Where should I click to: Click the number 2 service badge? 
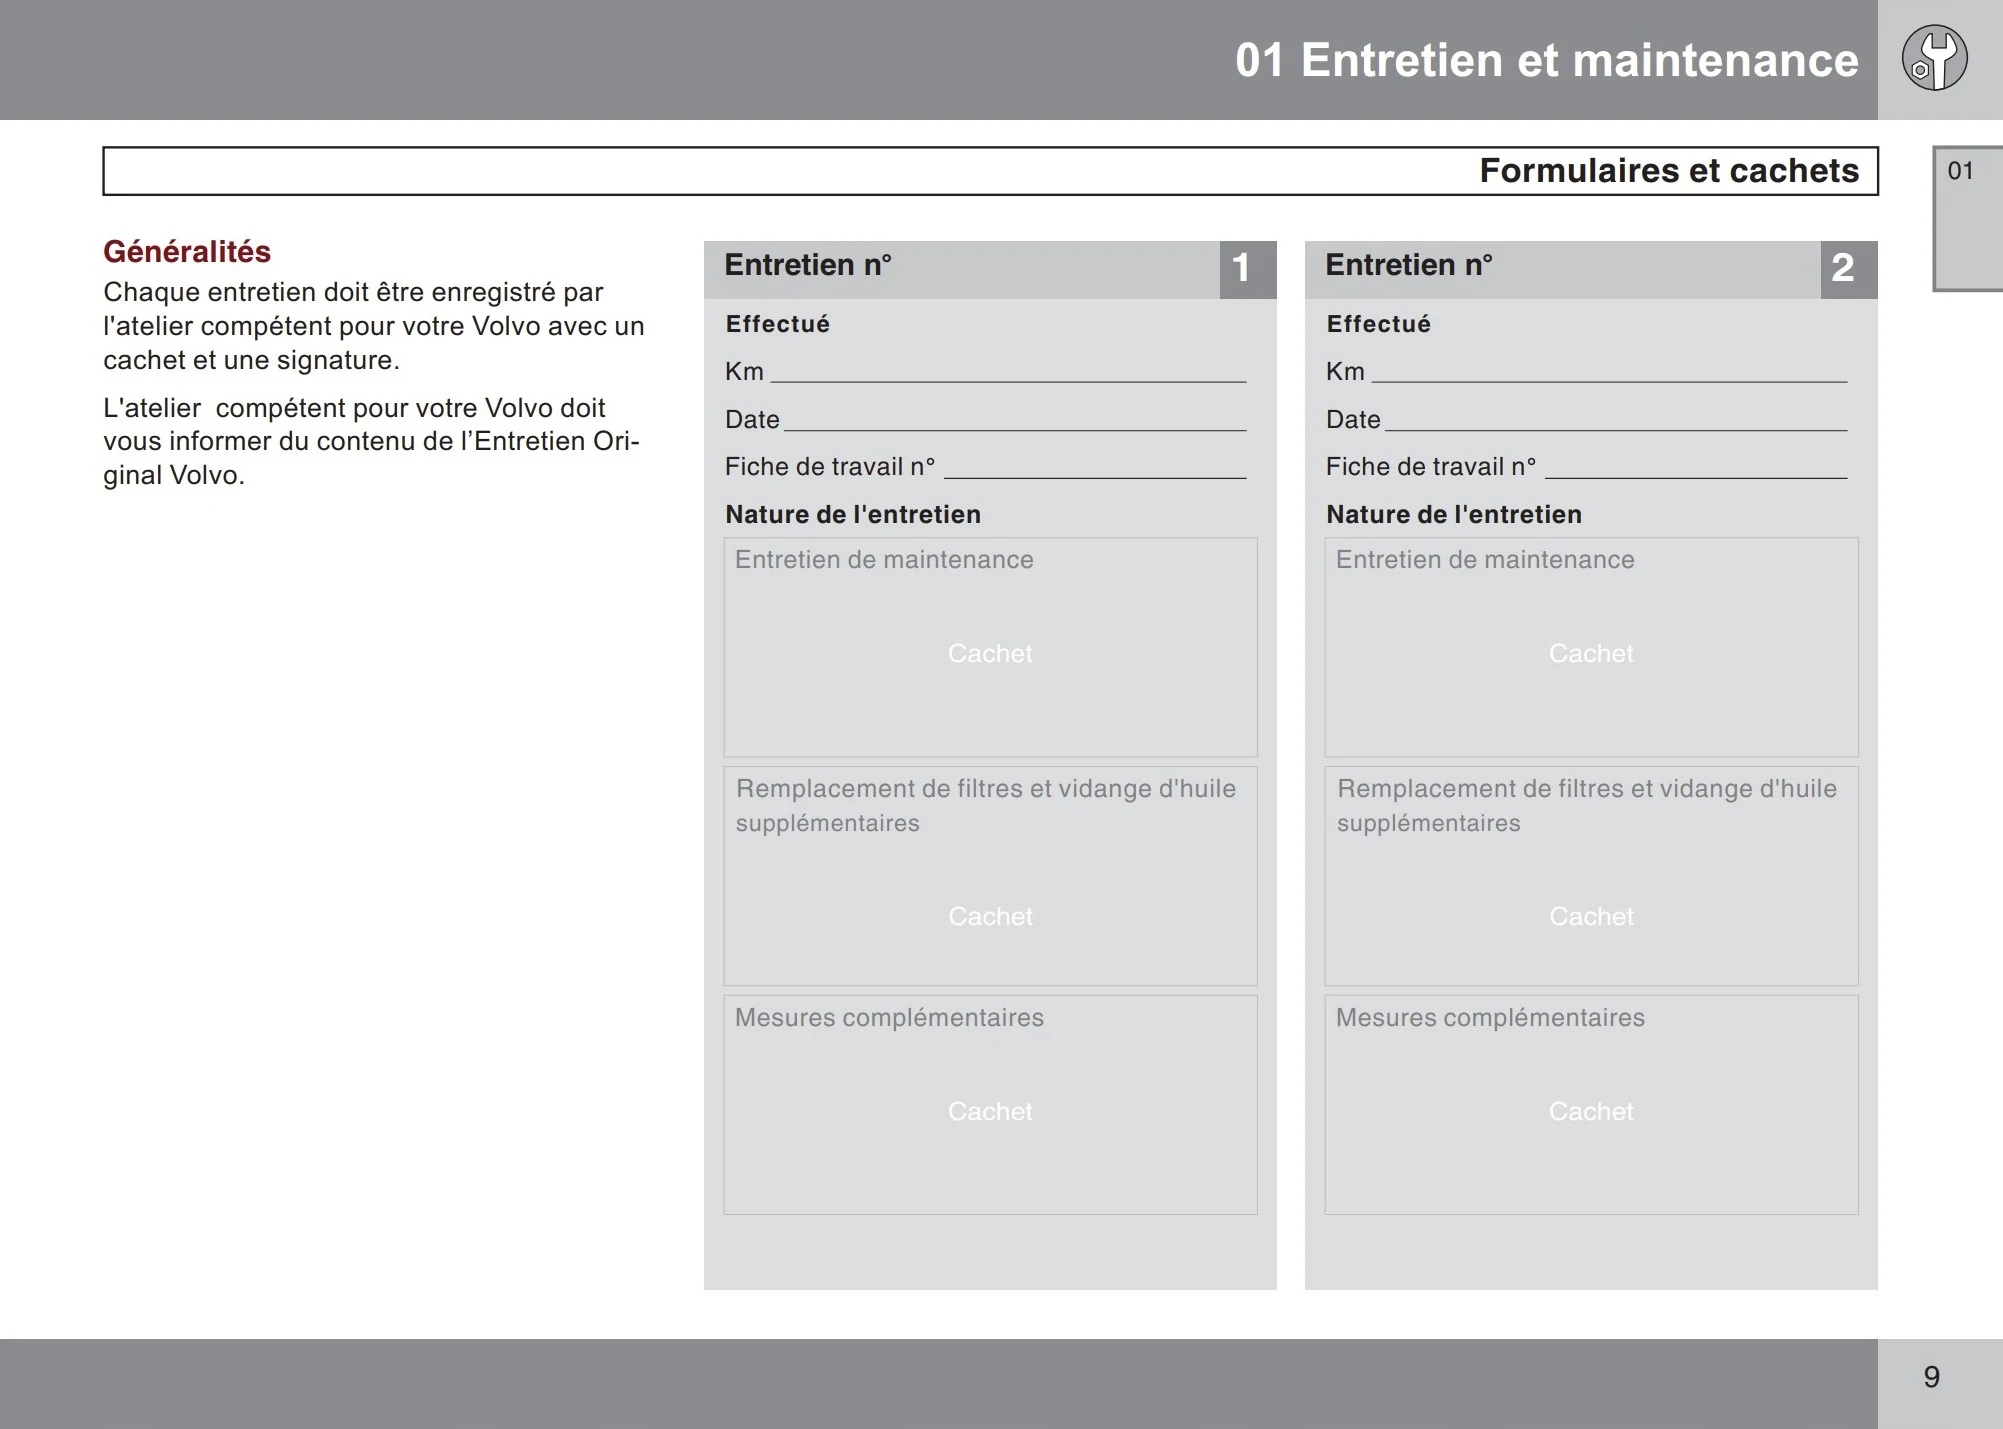1848,269
